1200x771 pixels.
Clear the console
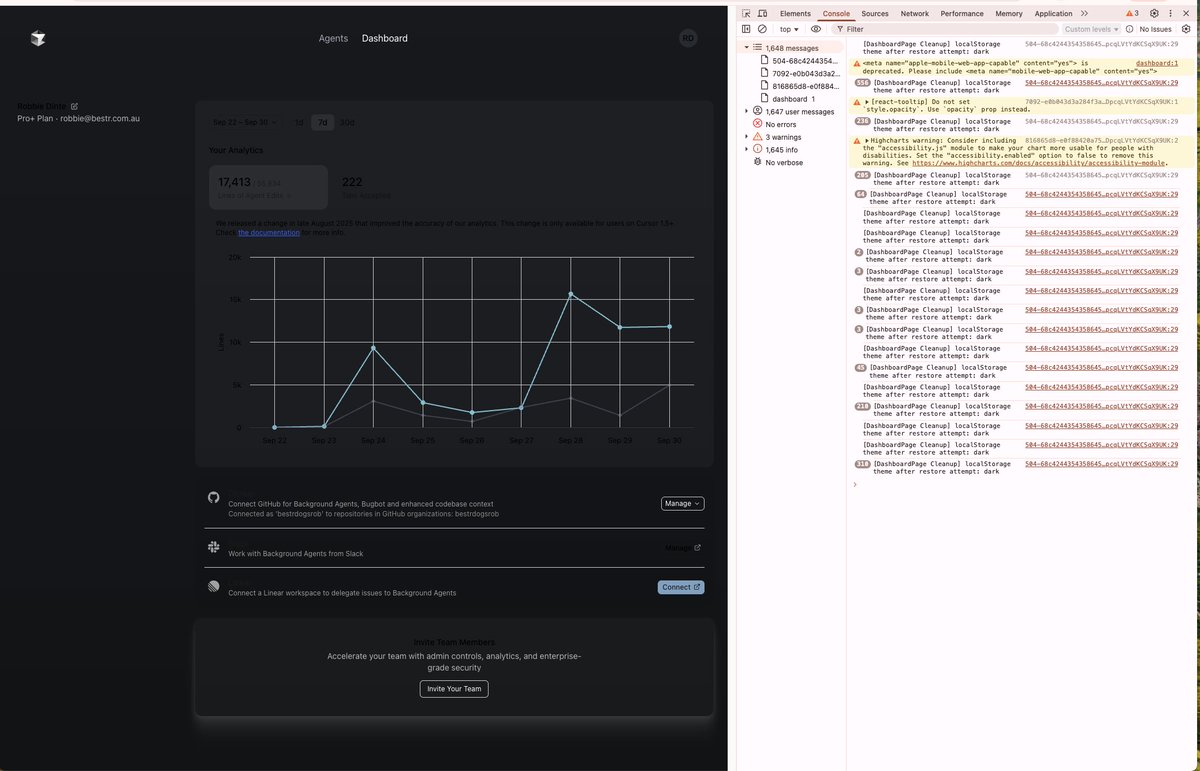(x=762, y=29)
